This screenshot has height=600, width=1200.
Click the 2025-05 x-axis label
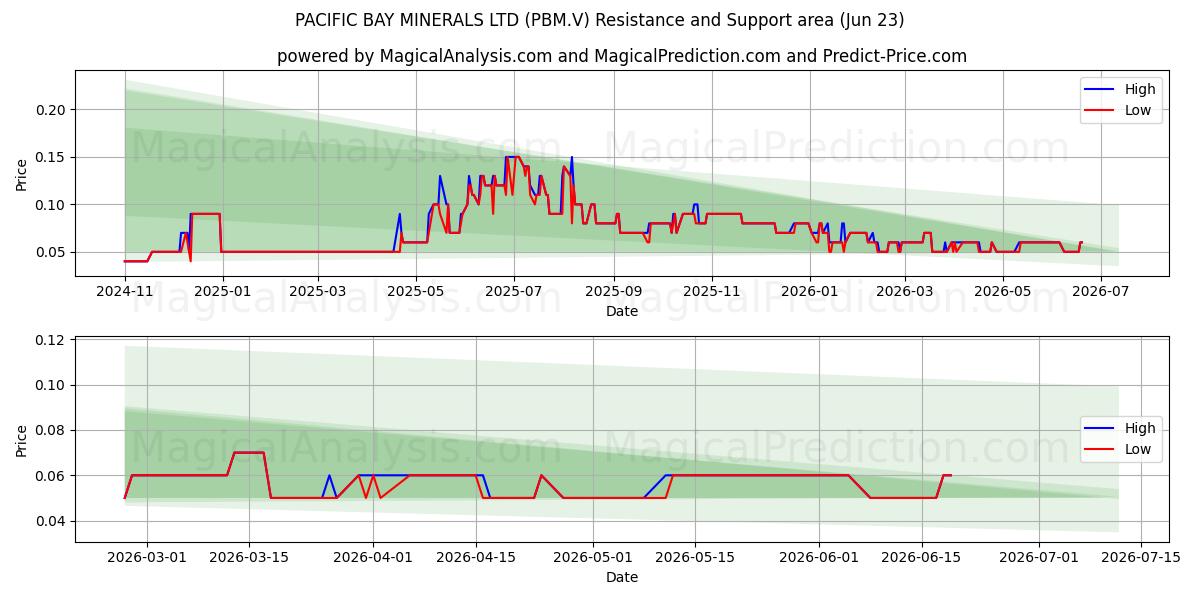(415, 291)
